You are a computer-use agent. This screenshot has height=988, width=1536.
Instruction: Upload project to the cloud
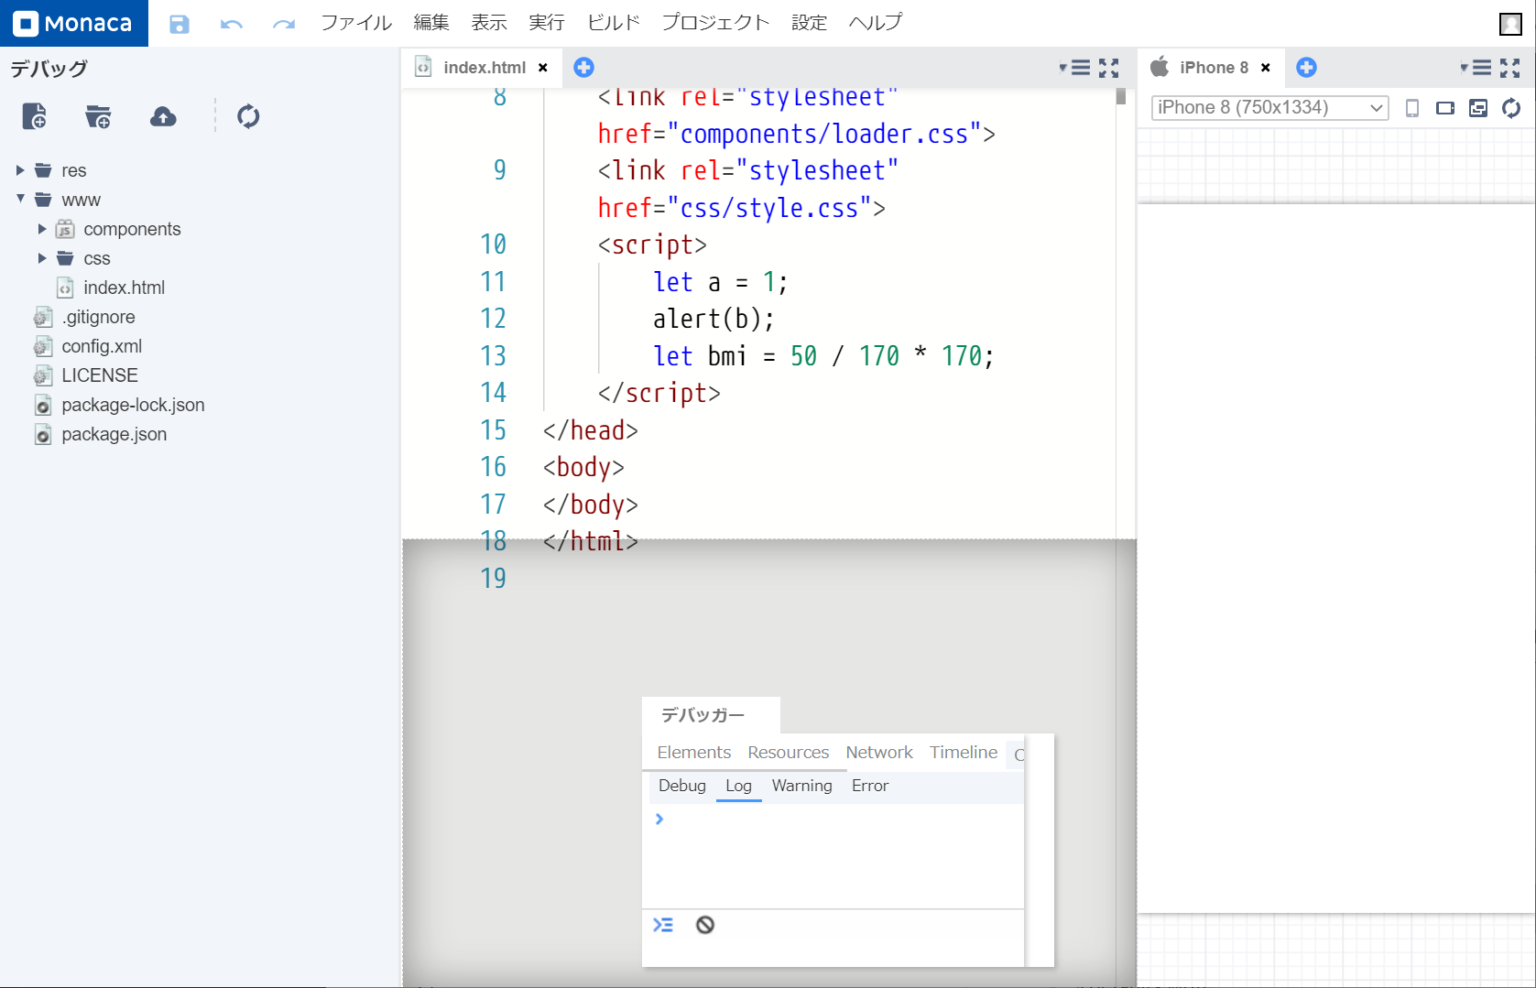pos(163,115)
